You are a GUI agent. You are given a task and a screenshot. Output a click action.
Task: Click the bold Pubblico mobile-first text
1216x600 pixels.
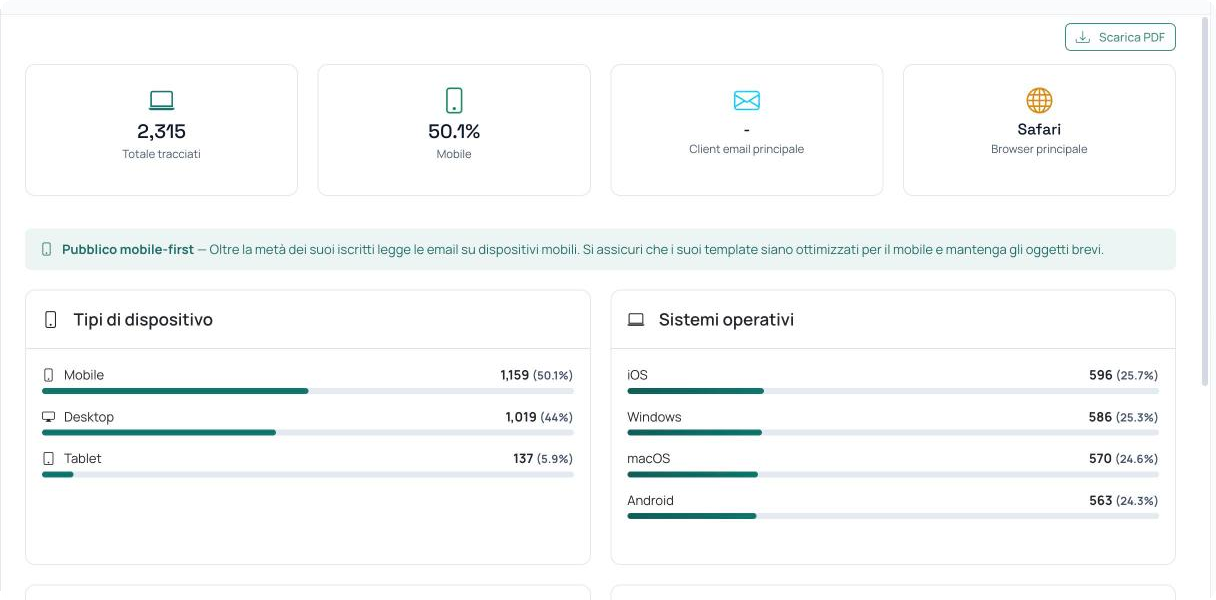pos(128,249)
